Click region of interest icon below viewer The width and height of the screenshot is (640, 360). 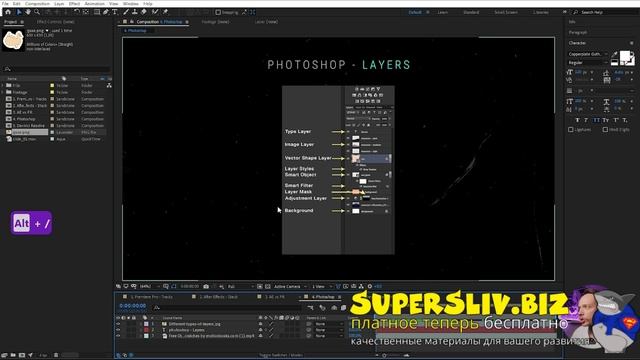click(x=260, y=287)
